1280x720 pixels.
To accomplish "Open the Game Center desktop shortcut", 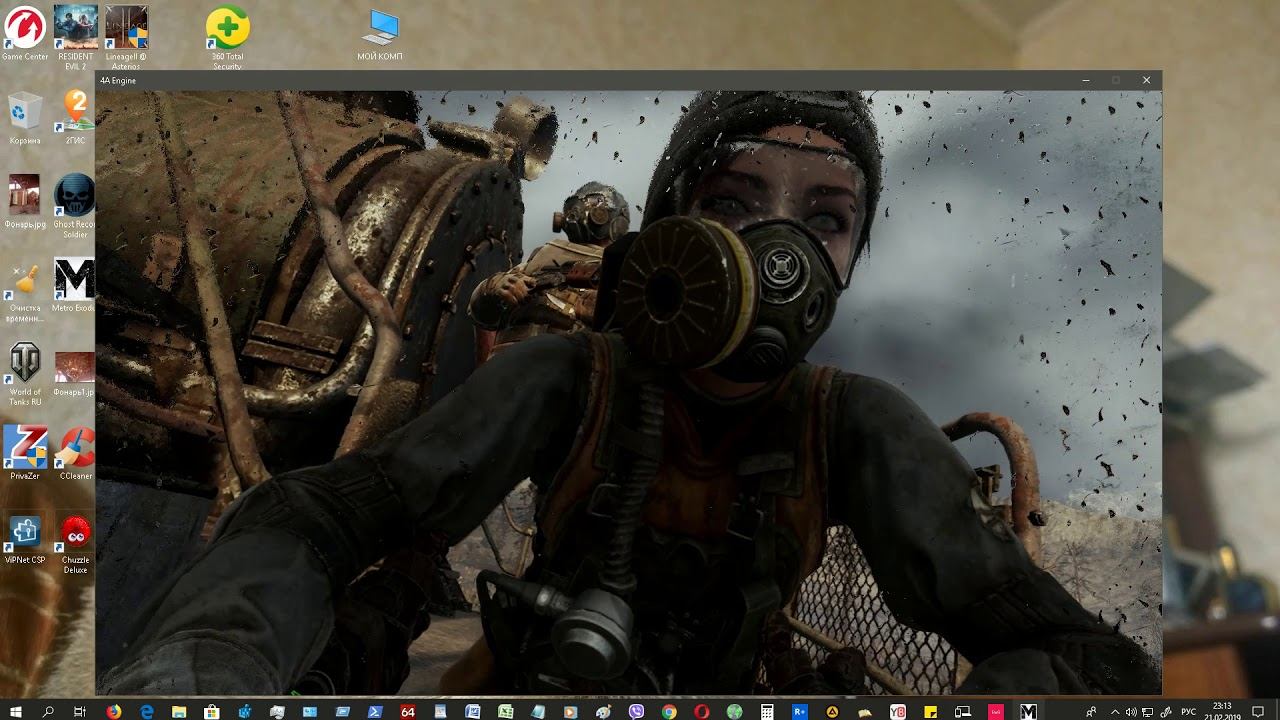I will 24,33.
